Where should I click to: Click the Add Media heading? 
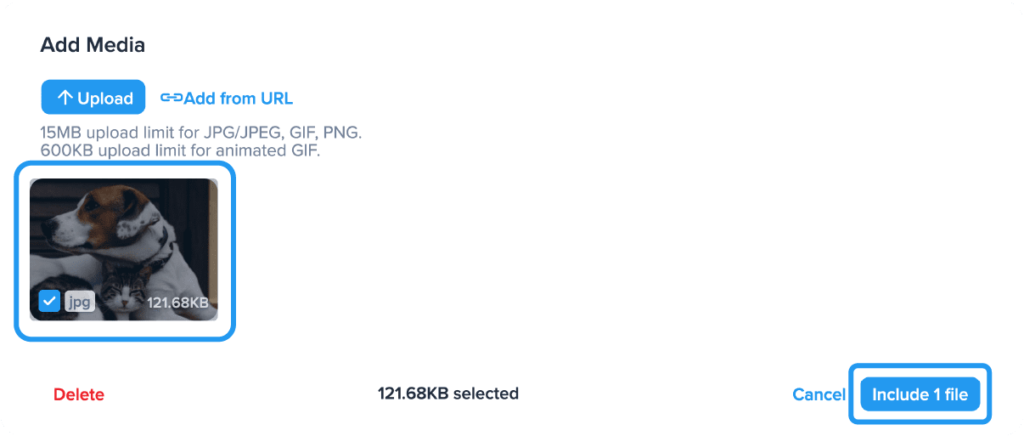[x=92, y=45]
